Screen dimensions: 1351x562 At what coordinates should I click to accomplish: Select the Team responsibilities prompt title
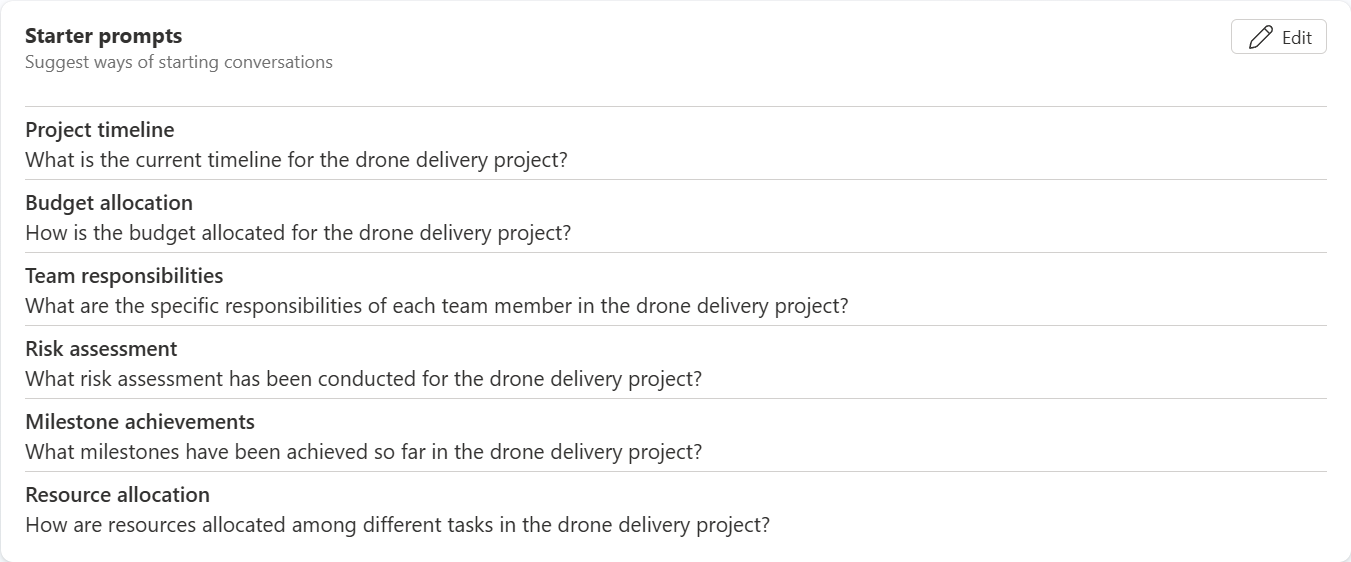point(124,276)
